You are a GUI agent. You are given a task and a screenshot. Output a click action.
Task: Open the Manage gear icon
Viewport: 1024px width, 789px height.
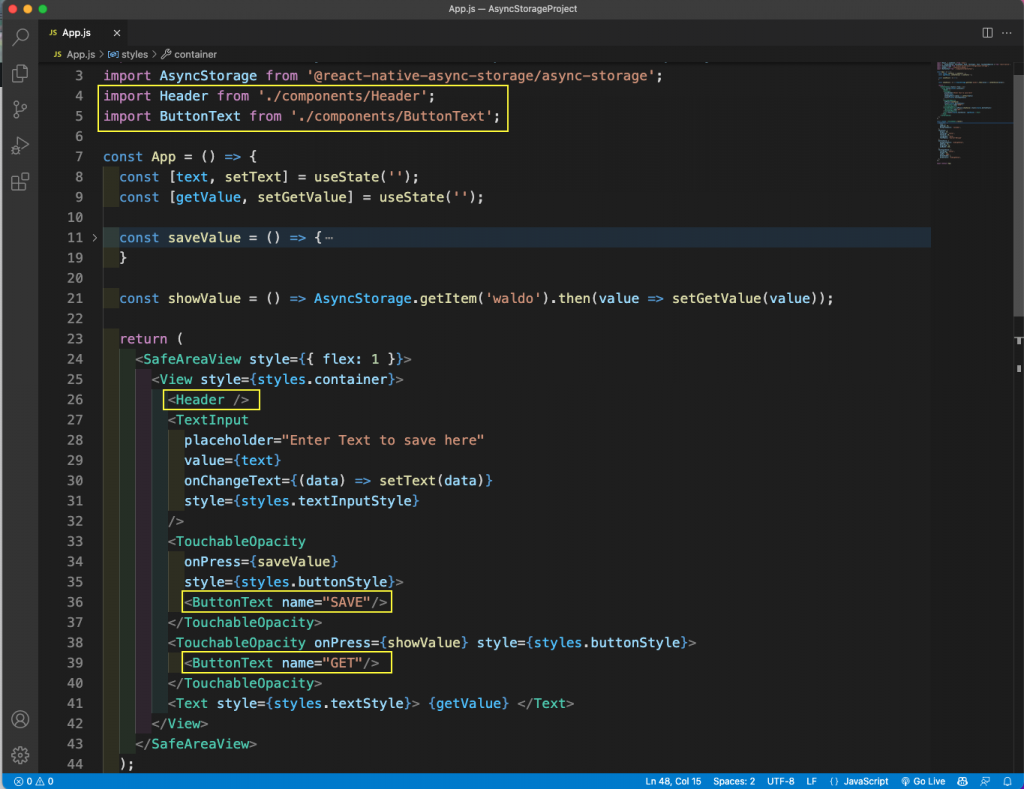20,754
